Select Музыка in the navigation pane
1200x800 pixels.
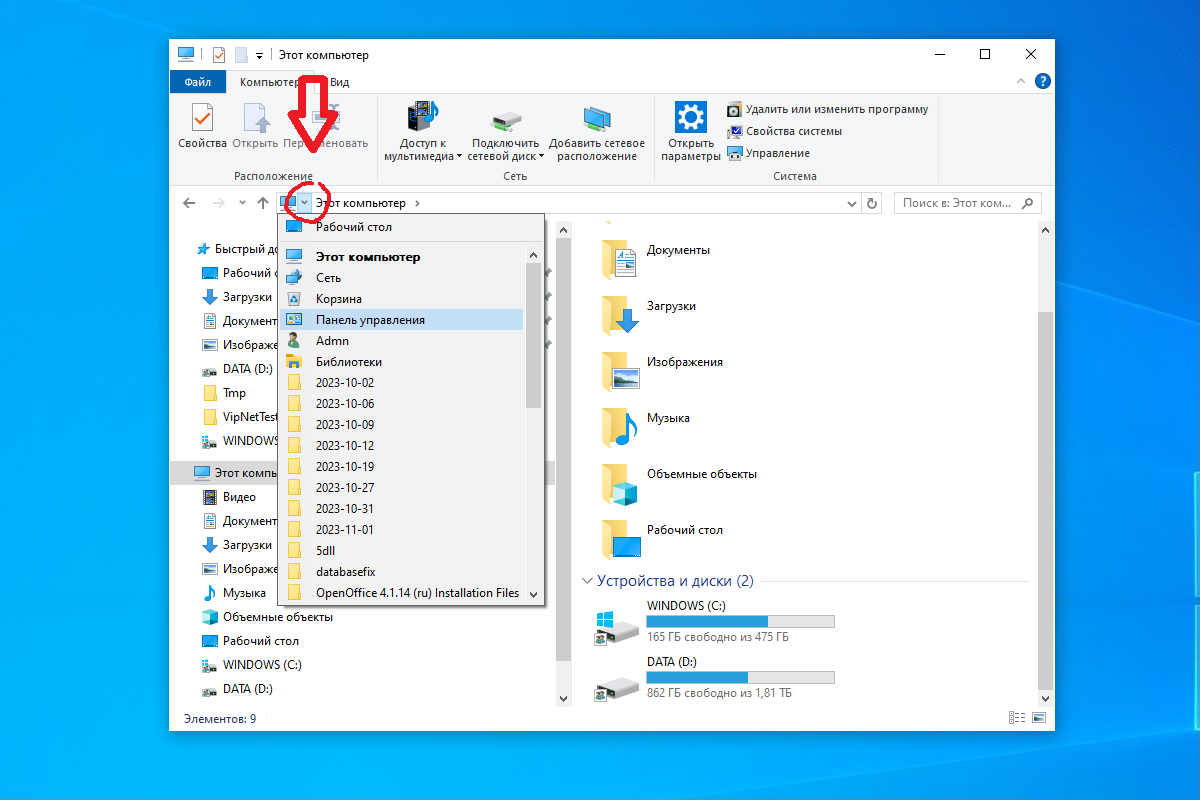click(233, 593)
